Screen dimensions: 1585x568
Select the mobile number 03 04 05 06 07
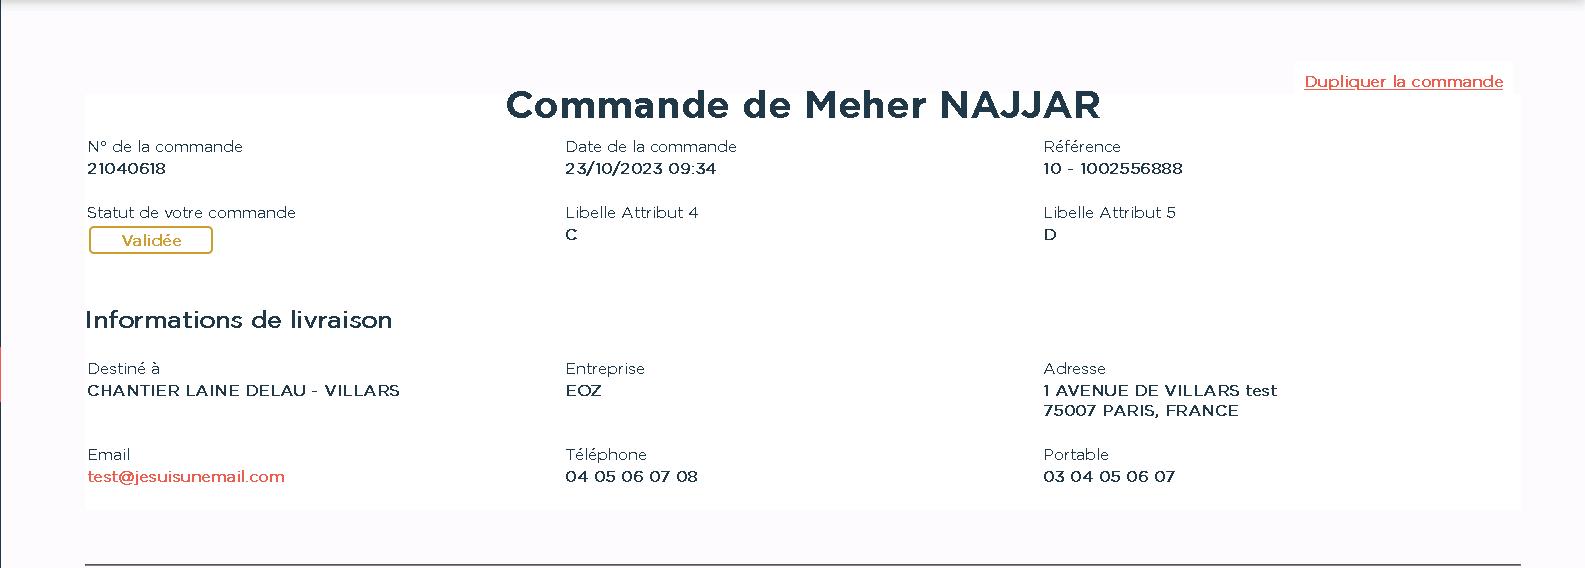[1108, 477]
